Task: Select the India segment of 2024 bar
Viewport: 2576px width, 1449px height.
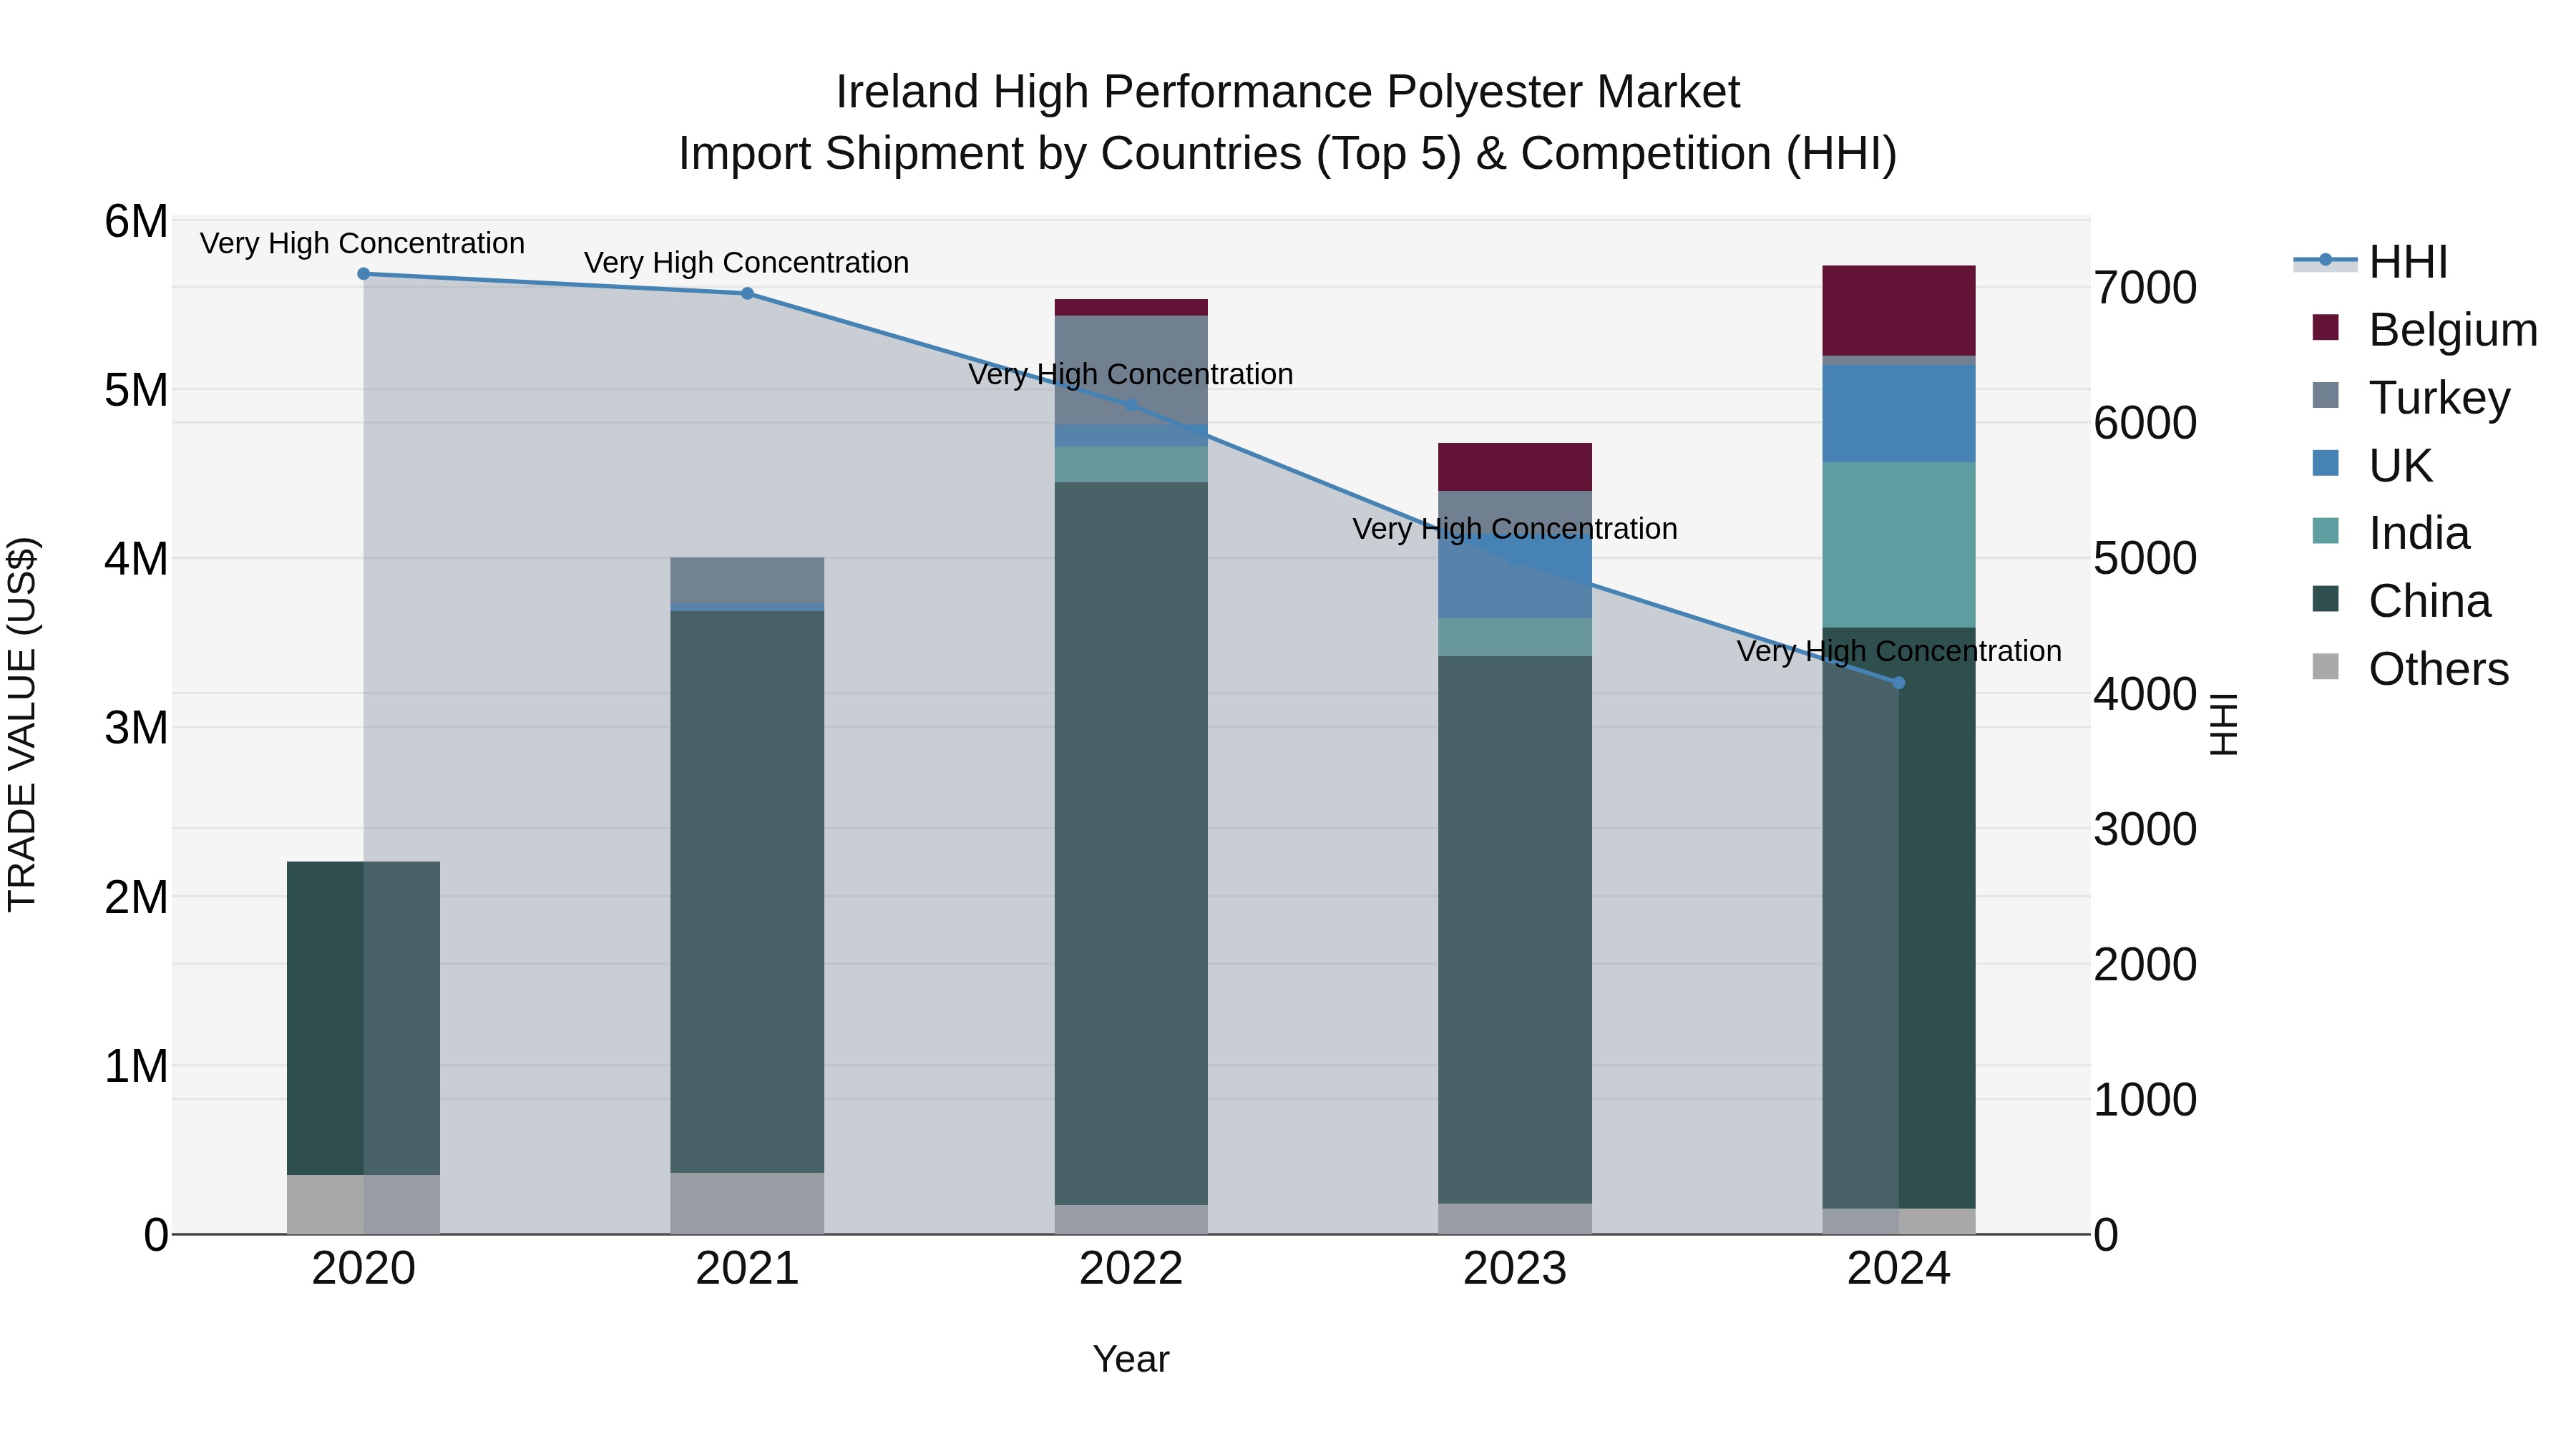Action: point(1899,545)
